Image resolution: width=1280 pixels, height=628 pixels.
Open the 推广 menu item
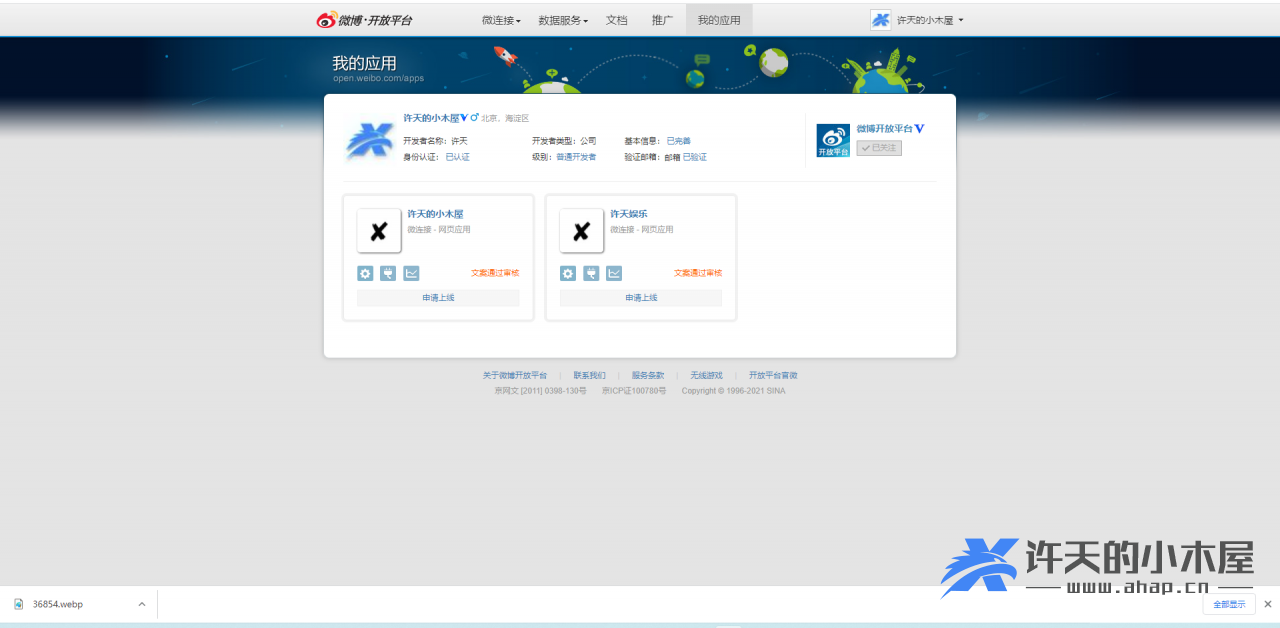click(662, 20)
